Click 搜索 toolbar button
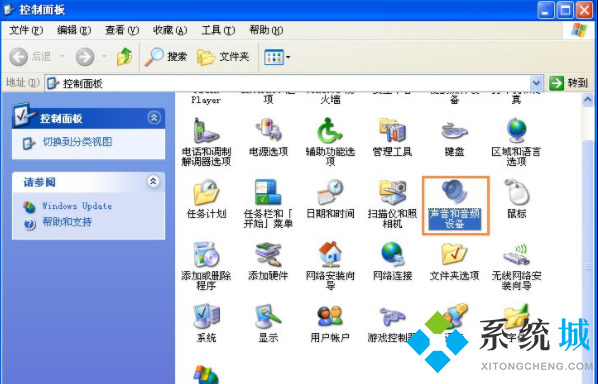The image size is (598, 384). click(x=166, y=57)
